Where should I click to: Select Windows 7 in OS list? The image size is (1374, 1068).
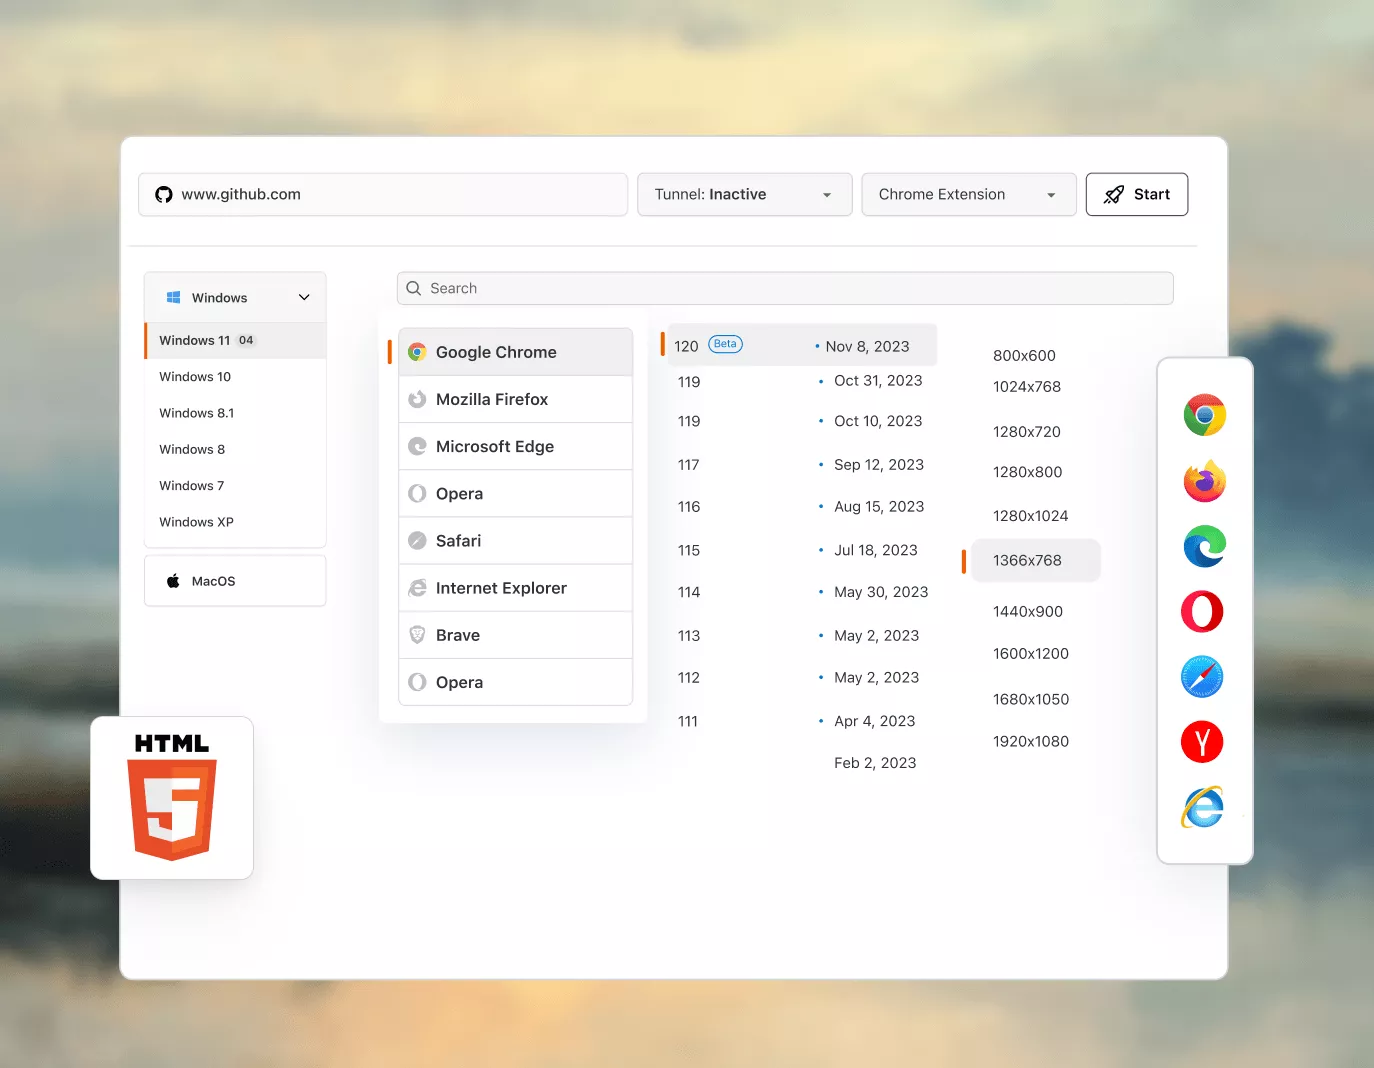click(x=235, y=486)
